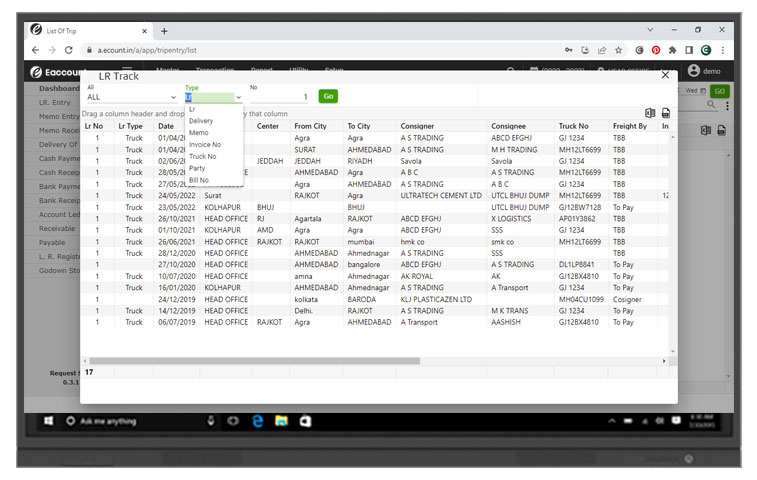Click the ULTRATECH CEMENT LTD cell
Screen dimensions: 757x480
pyautogui.click(x=441, y=196)
